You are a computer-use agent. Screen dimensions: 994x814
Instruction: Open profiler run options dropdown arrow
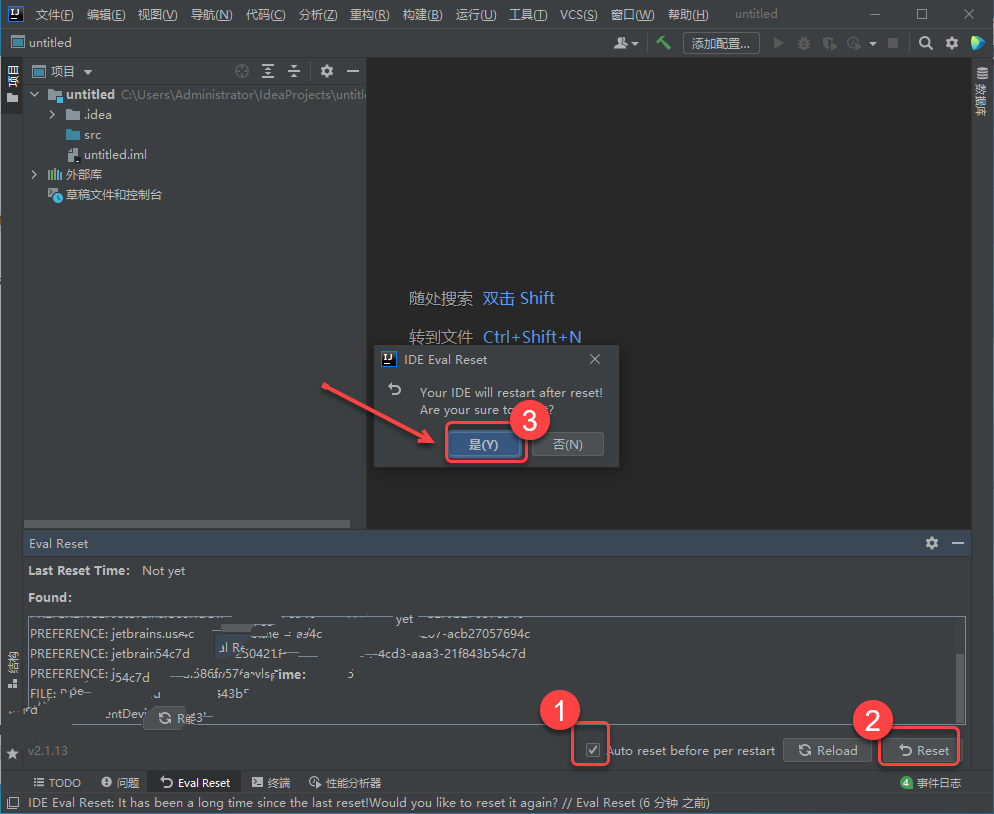pyautogui.click(x=873, y=44)
